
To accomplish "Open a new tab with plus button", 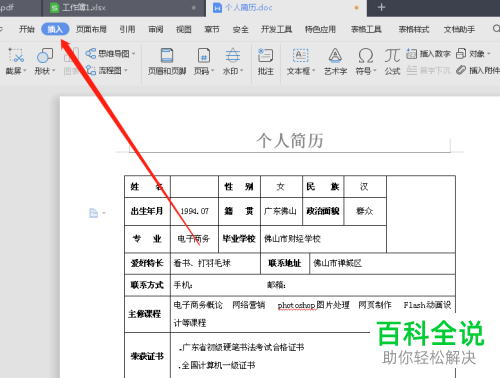I will coord(381,7).
